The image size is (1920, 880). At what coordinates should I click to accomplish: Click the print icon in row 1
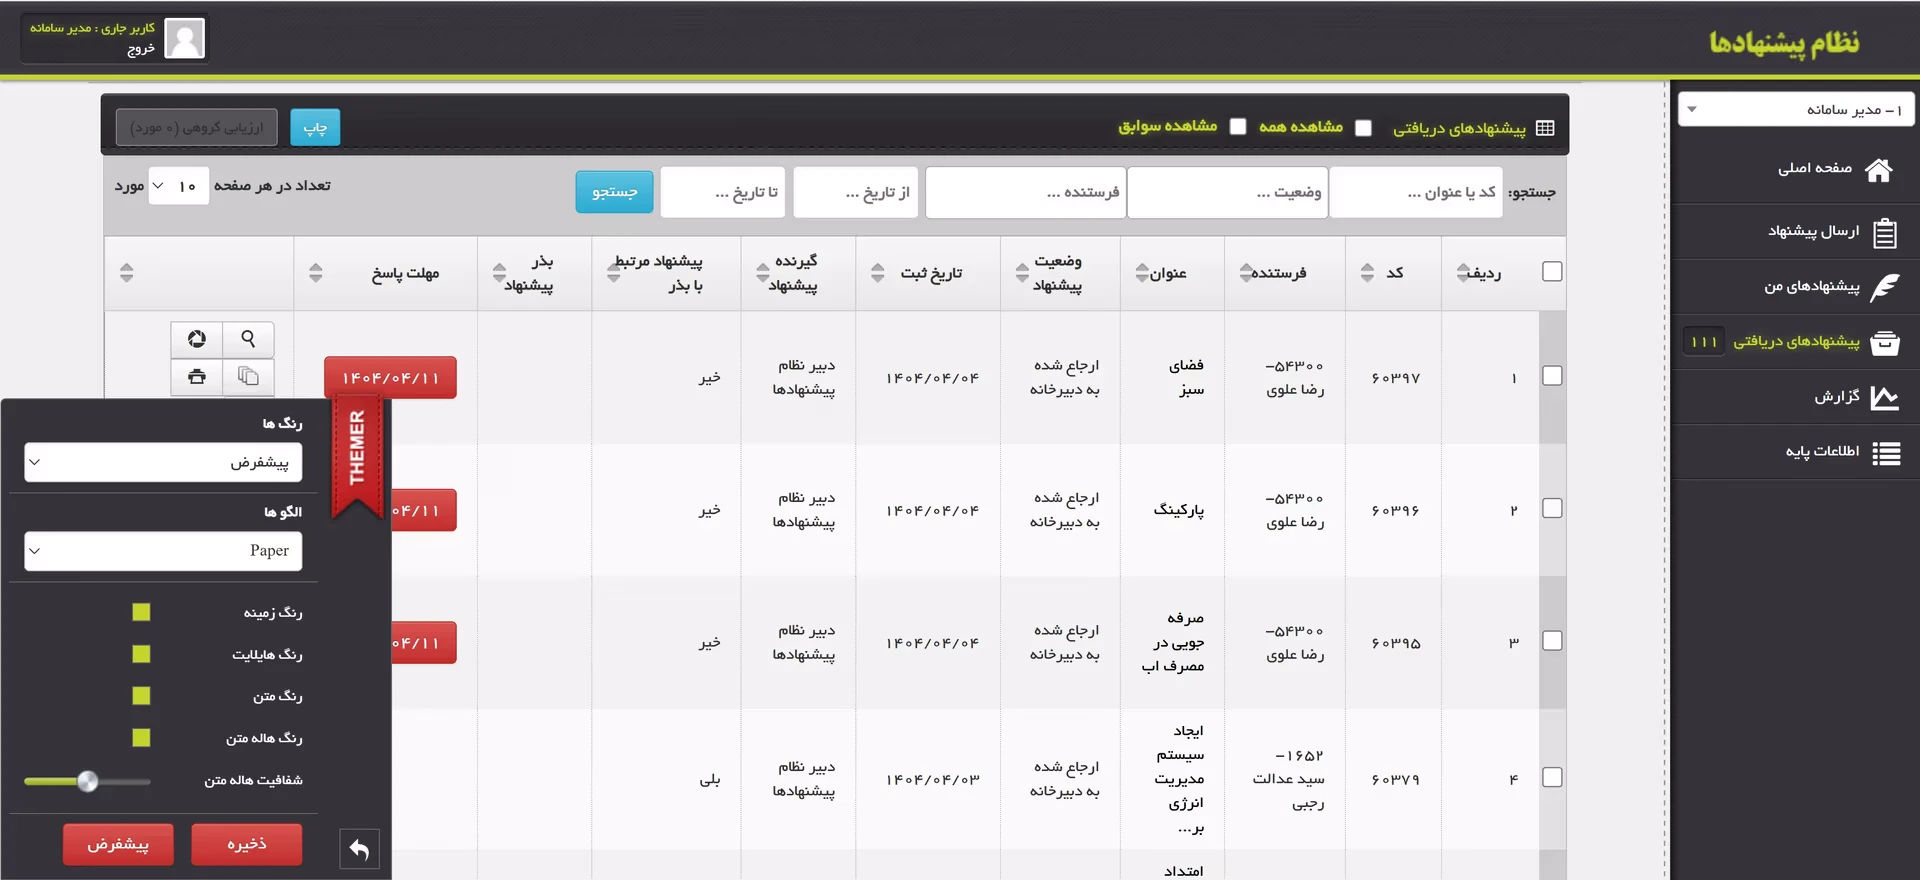pos(197,376)
